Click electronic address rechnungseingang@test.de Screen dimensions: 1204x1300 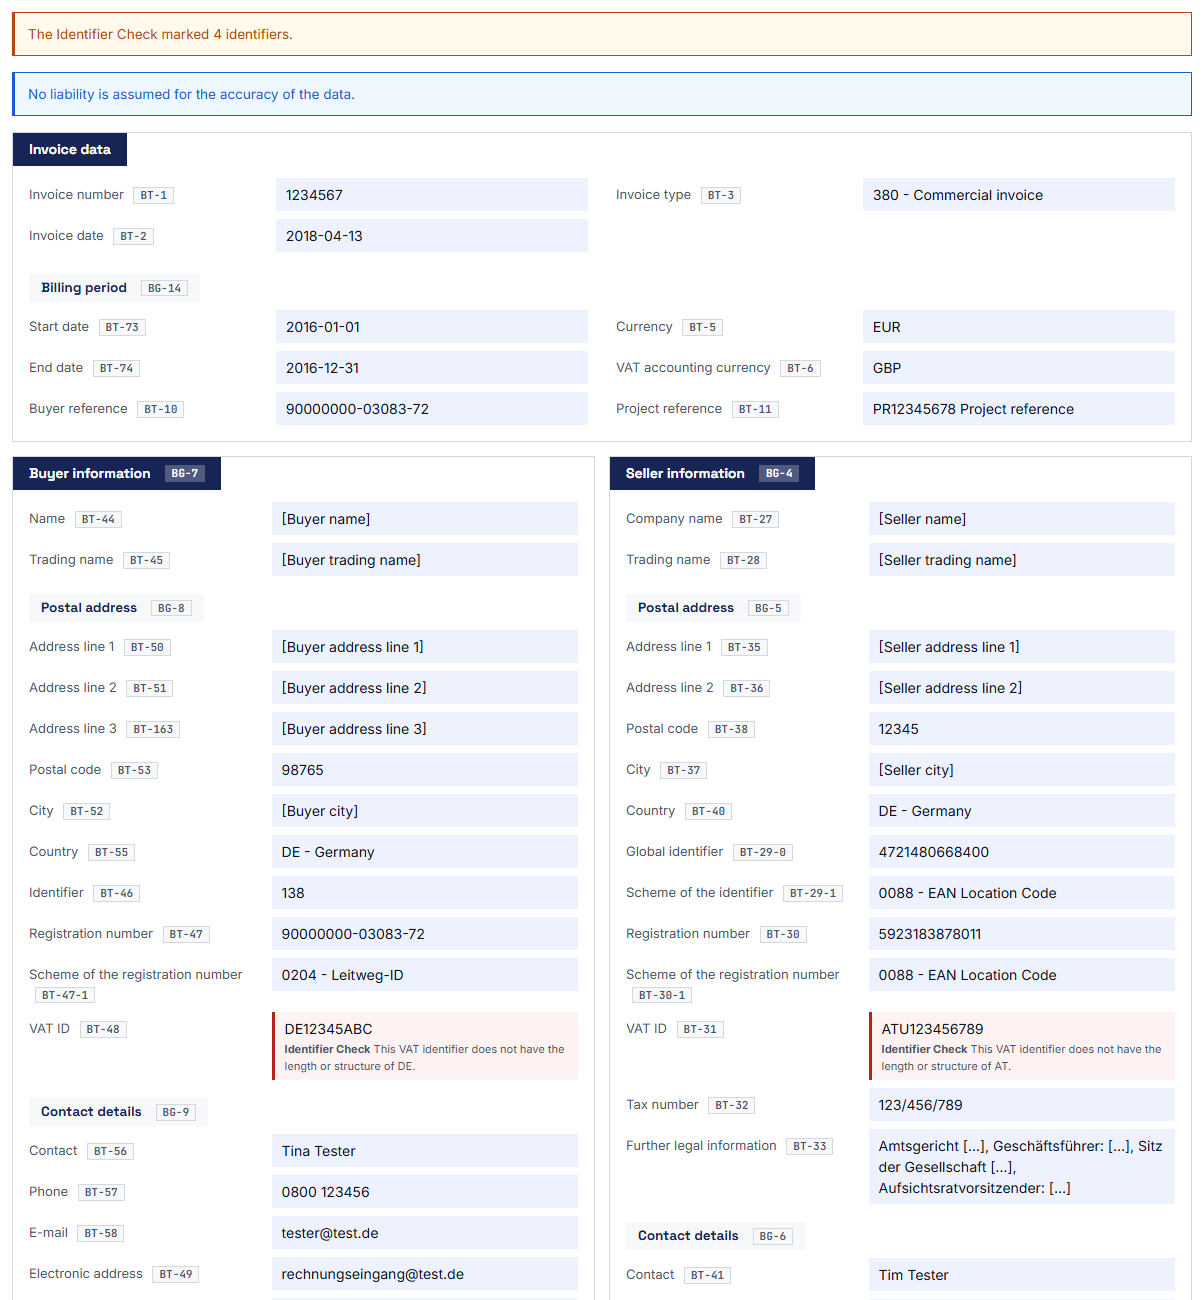[424, 1274]
